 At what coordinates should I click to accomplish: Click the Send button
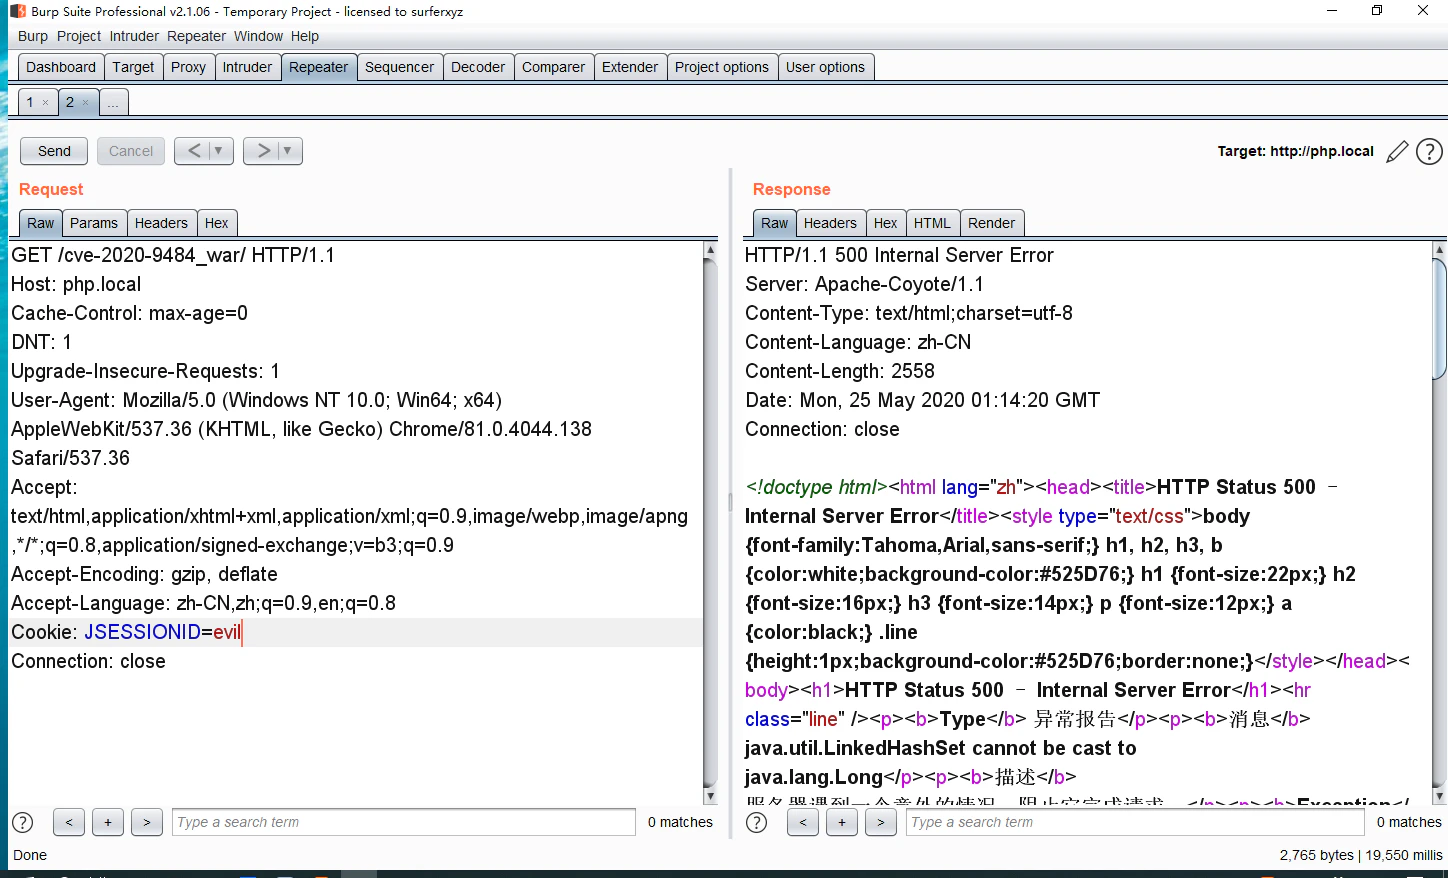pos(54,151)
